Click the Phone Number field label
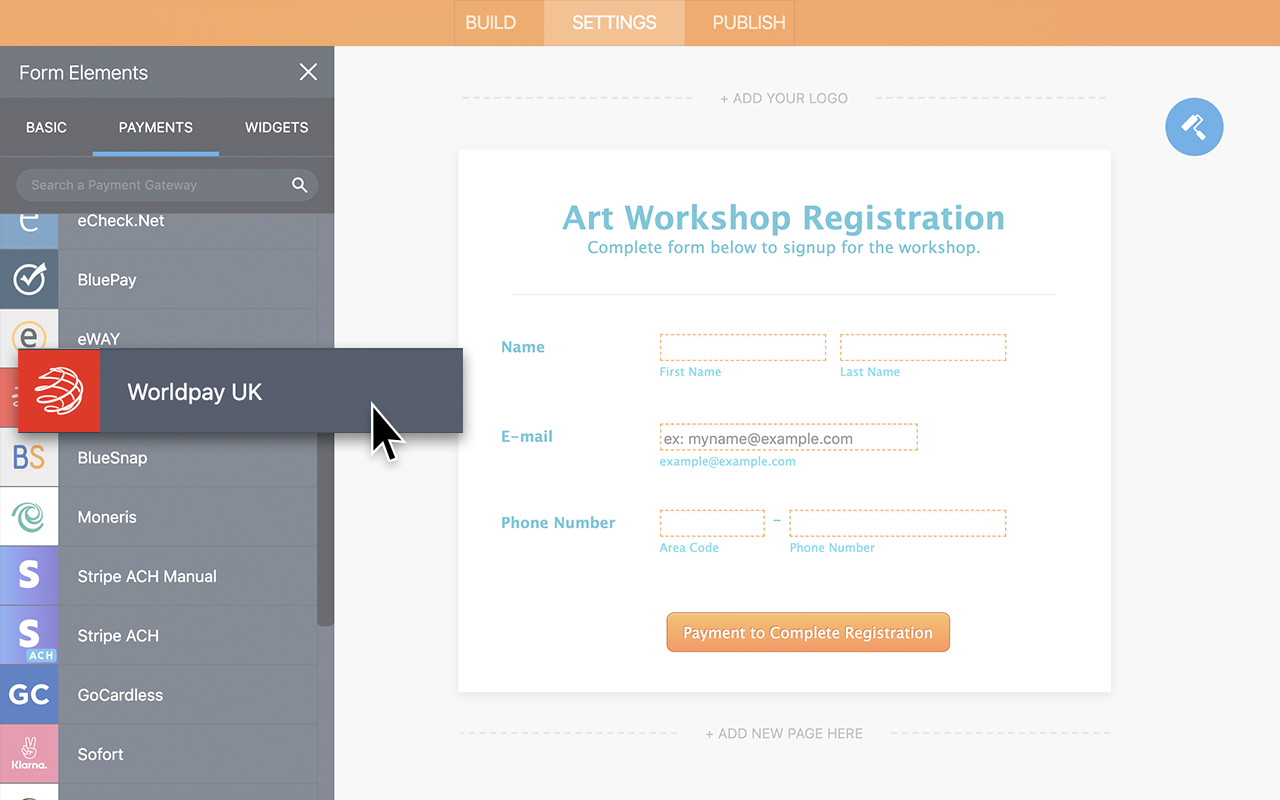The image size is (1280, 800). pyautogui.click(x=558, y=523)
